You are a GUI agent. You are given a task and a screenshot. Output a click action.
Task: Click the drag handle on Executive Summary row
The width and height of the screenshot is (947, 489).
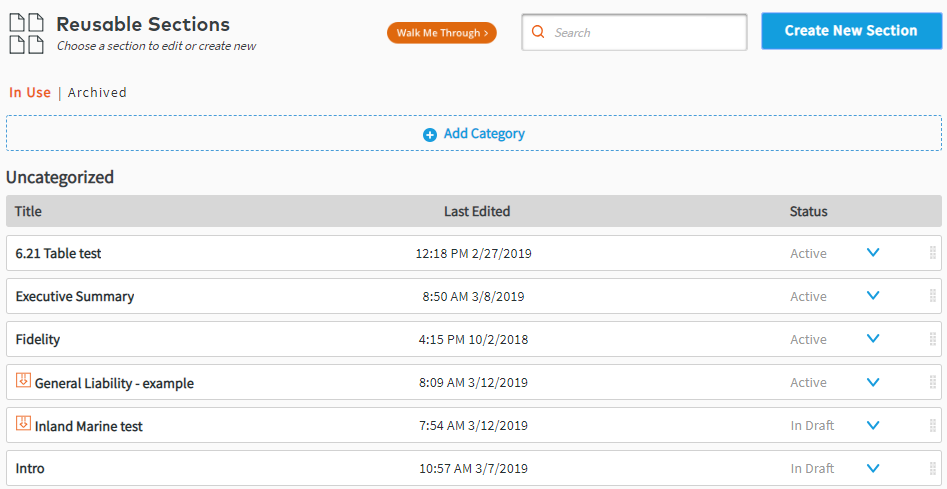click(932, 296)
